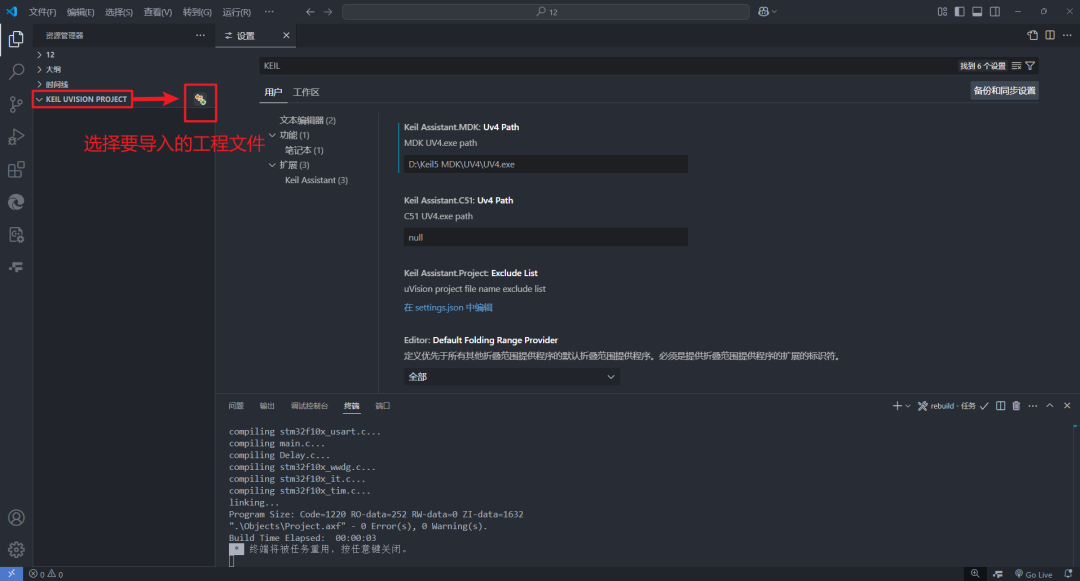Open the Edge browser tools icon
The height and width of the screenshot is (581, 1080).
coord(16,202)
